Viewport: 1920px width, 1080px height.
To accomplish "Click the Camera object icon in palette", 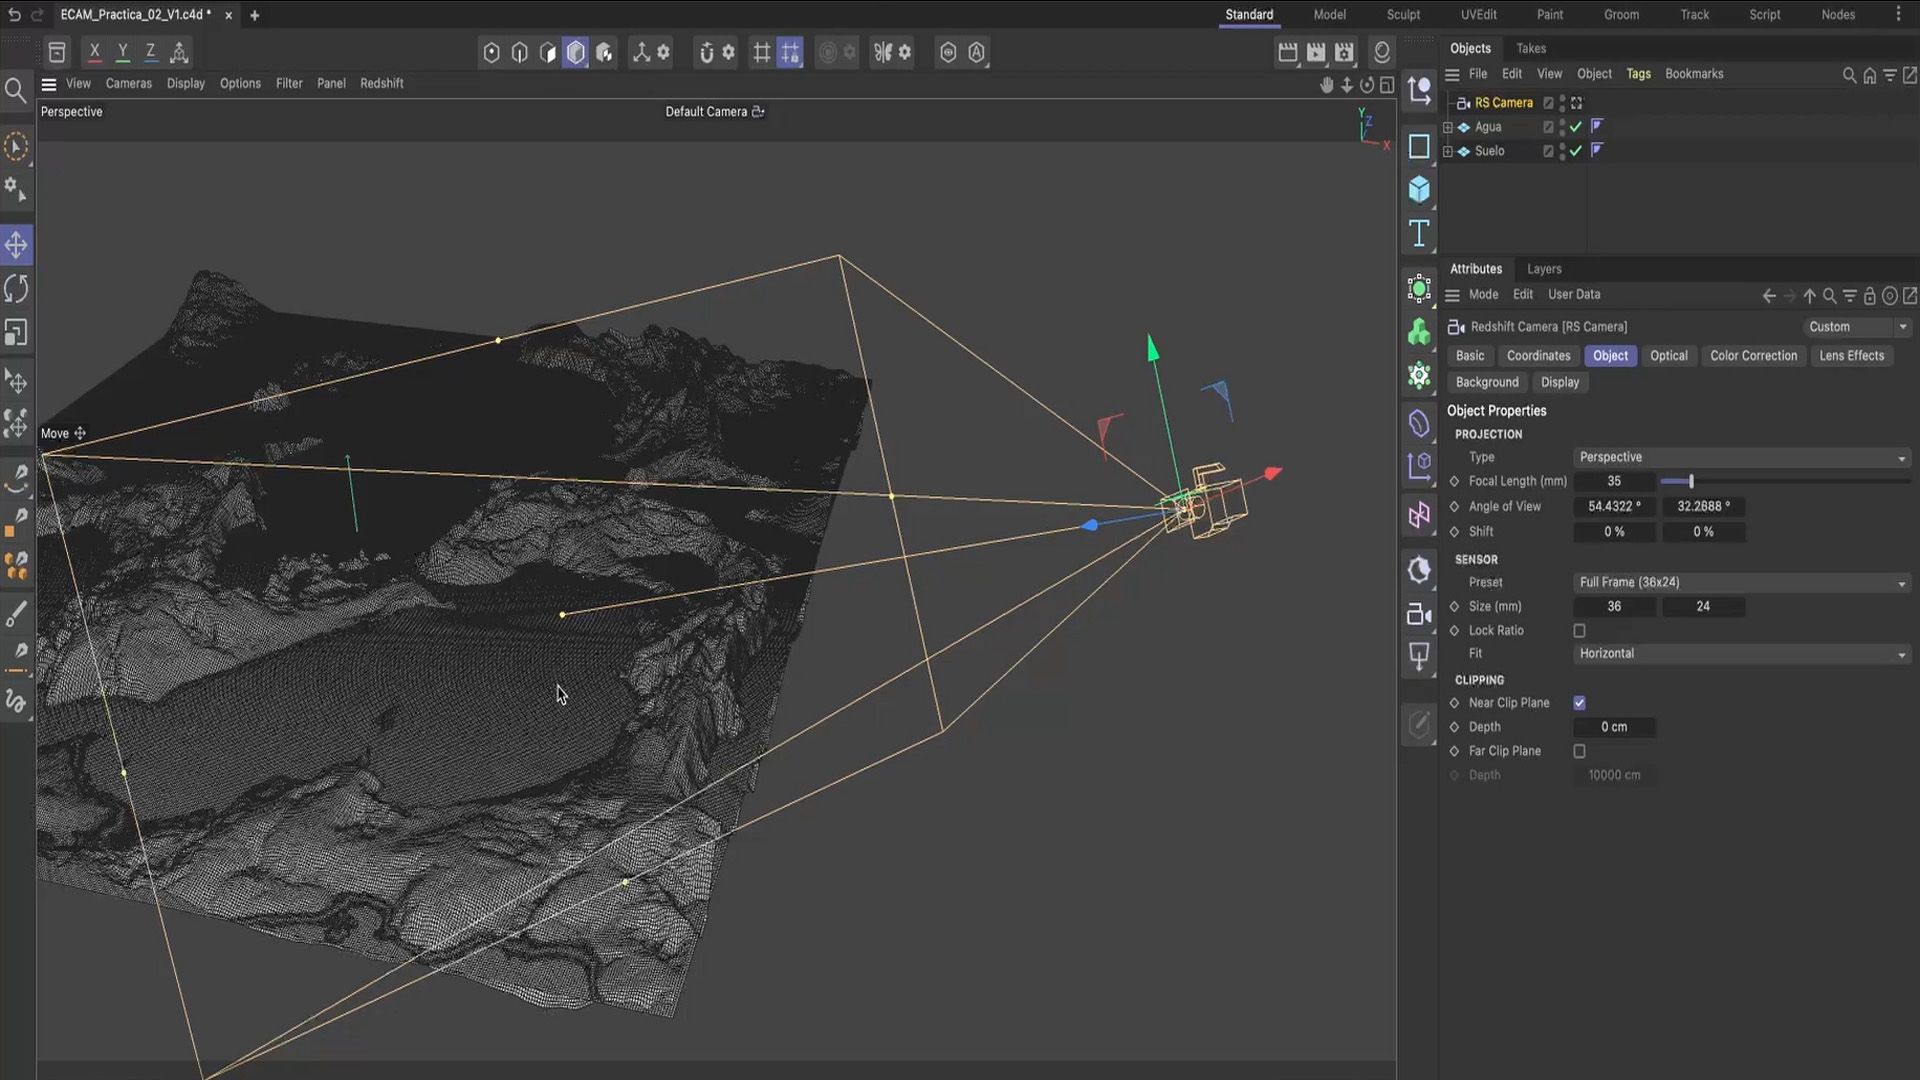I will (x=1419, y=614).
